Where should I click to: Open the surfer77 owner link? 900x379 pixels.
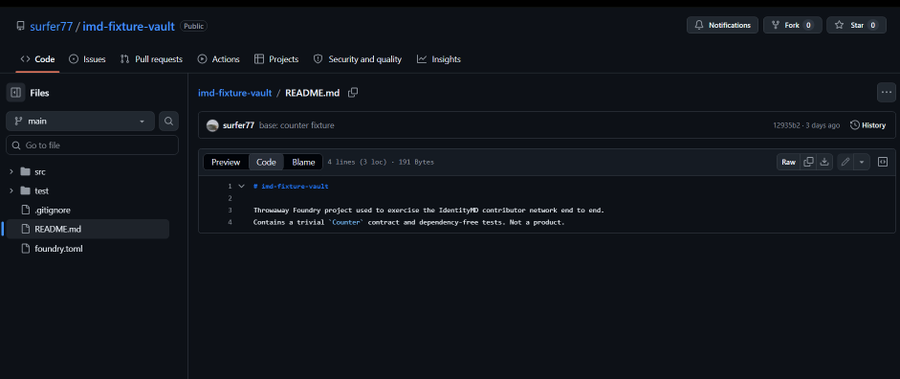[x=51, y=26]
